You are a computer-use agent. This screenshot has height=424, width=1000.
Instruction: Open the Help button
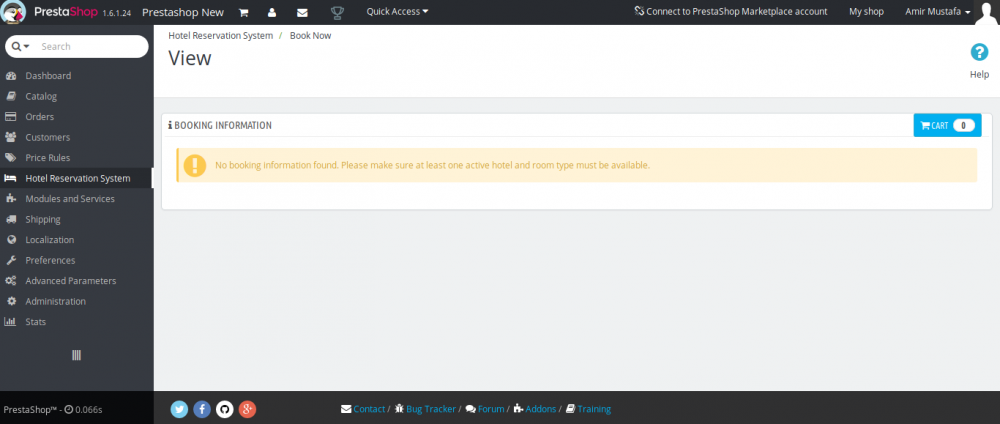[x=979, y=61]
